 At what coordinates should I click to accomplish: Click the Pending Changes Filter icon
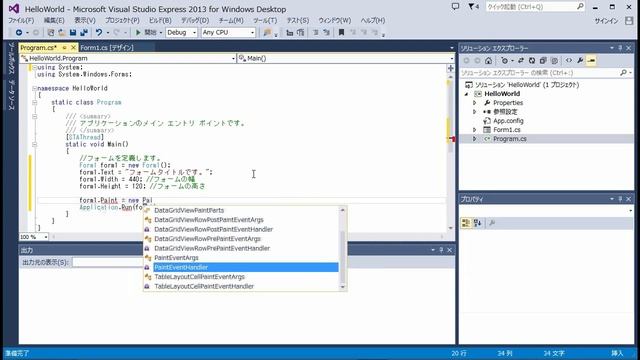504,60
